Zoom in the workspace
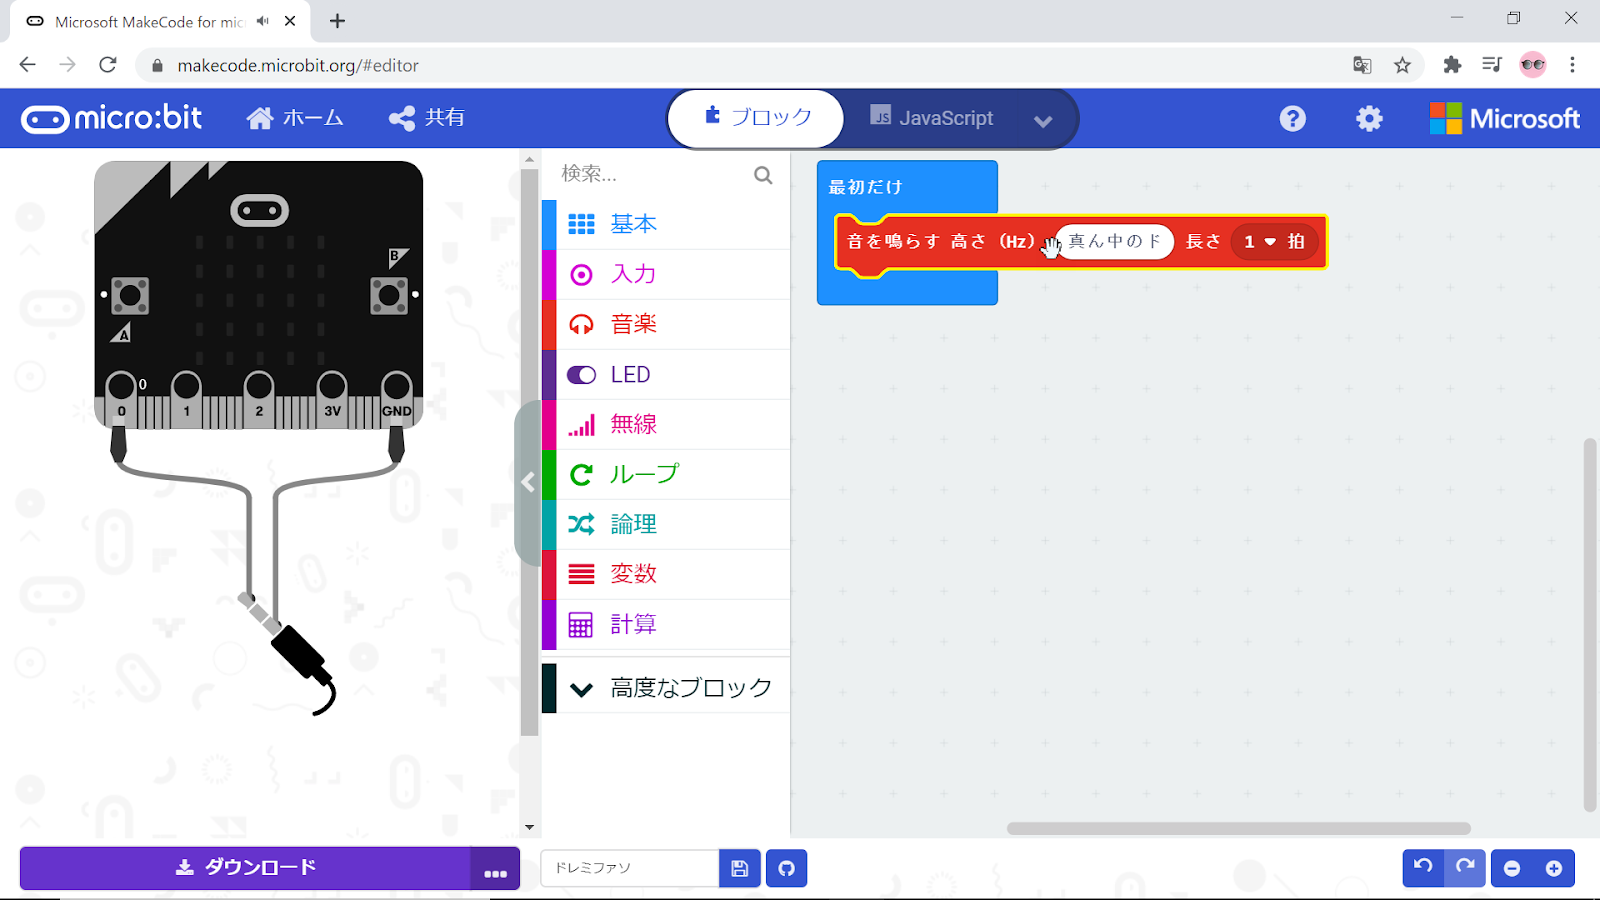This screenshot has height=900, width=1600. (x=1554, y=868)
